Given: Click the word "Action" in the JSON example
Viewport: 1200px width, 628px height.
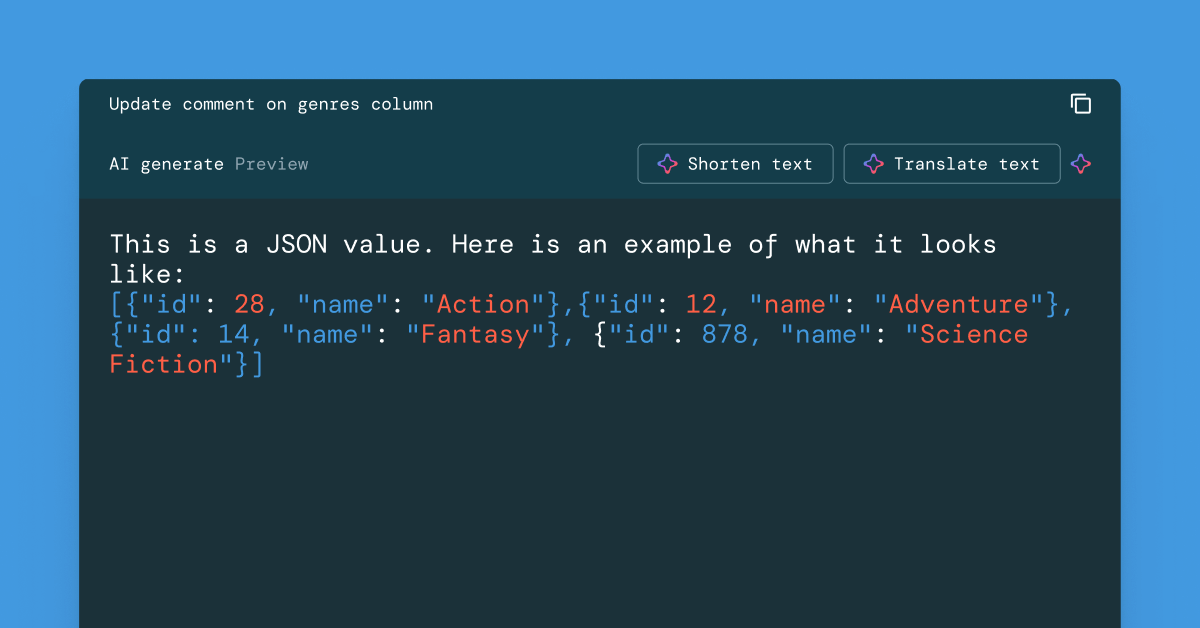Looking at the screenshot, I should (483, 304).
